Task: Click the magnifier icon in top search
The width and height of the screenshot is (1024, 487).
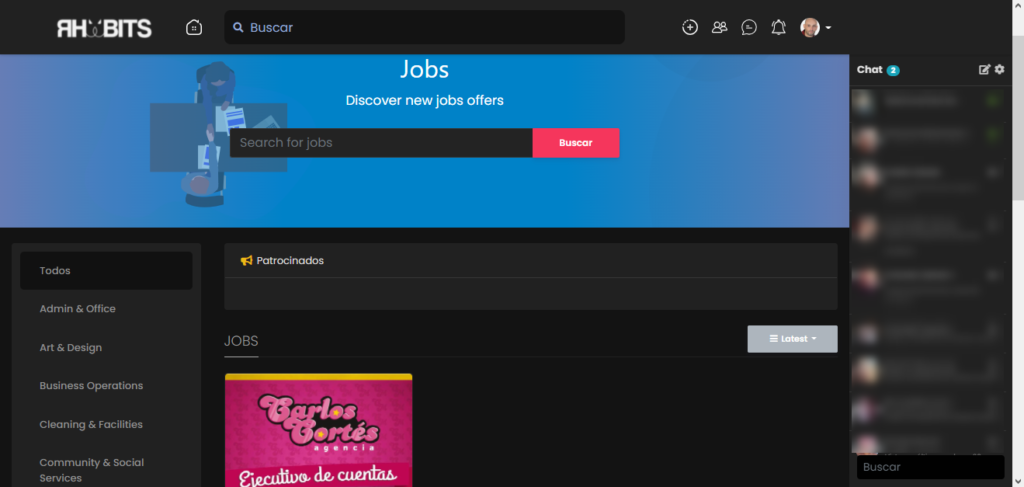Action: point(238,27)
